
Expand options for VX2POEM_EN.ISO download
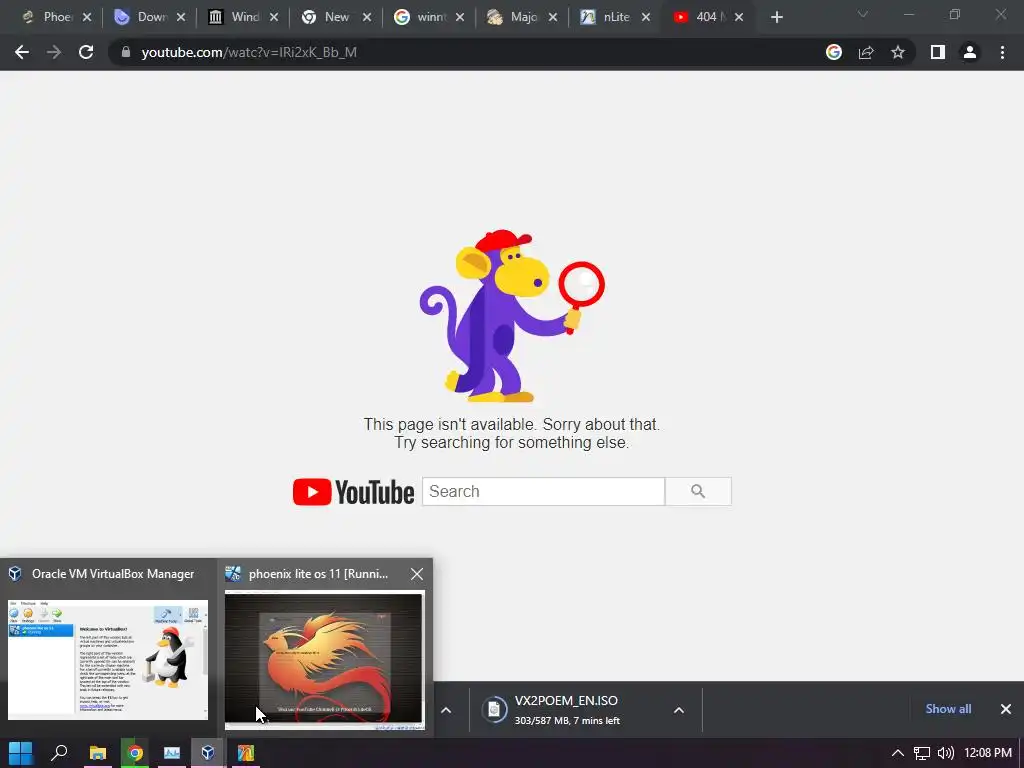tap(679, 710)
